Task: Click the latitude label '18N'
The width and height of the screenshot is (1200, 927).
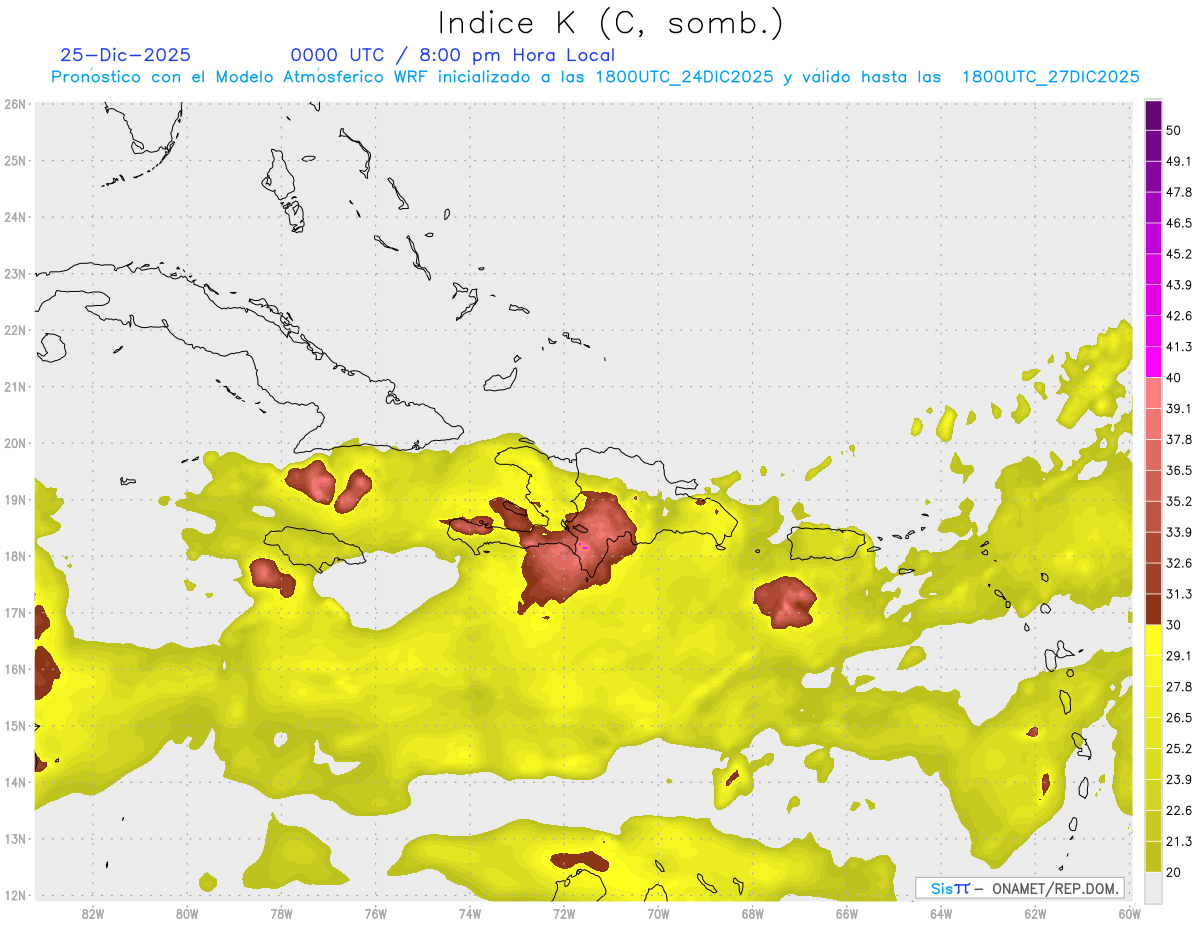Action: (14, 556)
